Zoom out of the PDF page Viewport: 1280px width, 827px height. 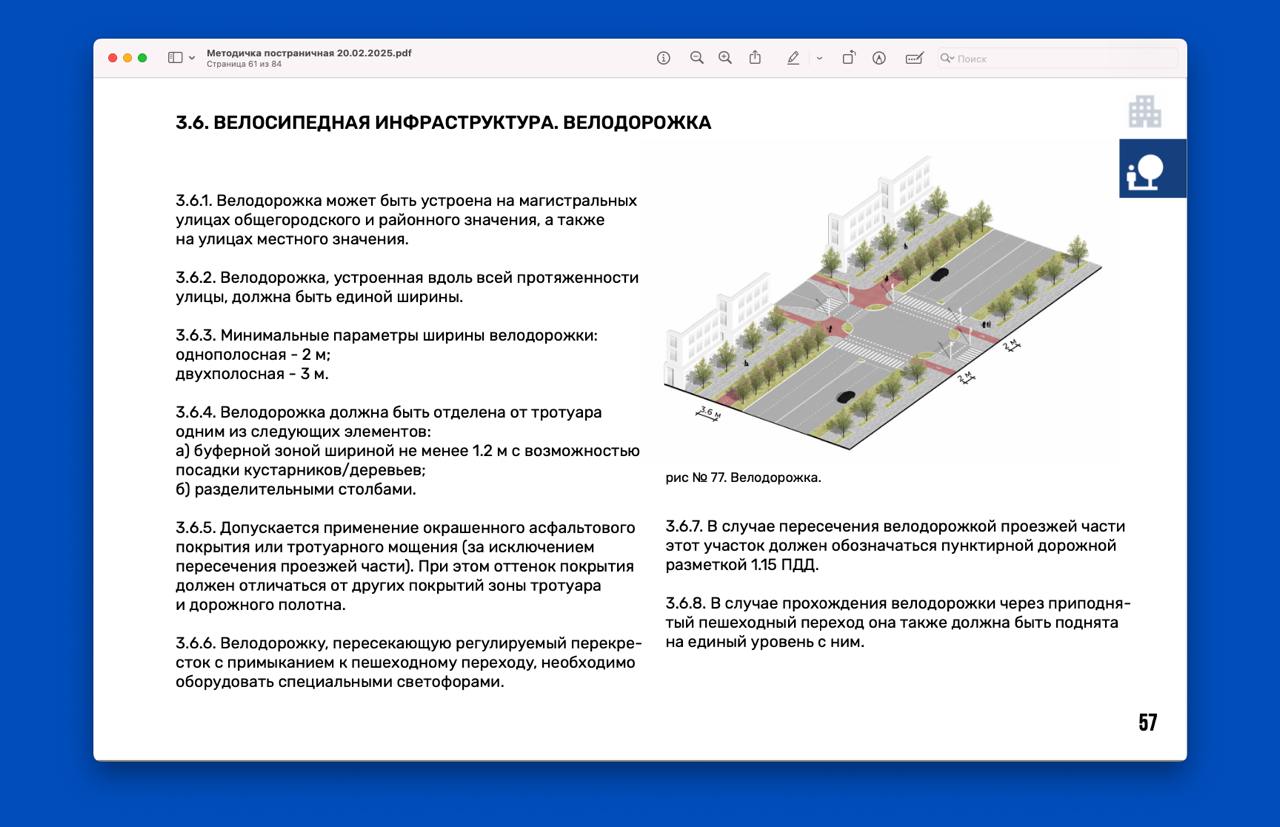coord(697,58)
